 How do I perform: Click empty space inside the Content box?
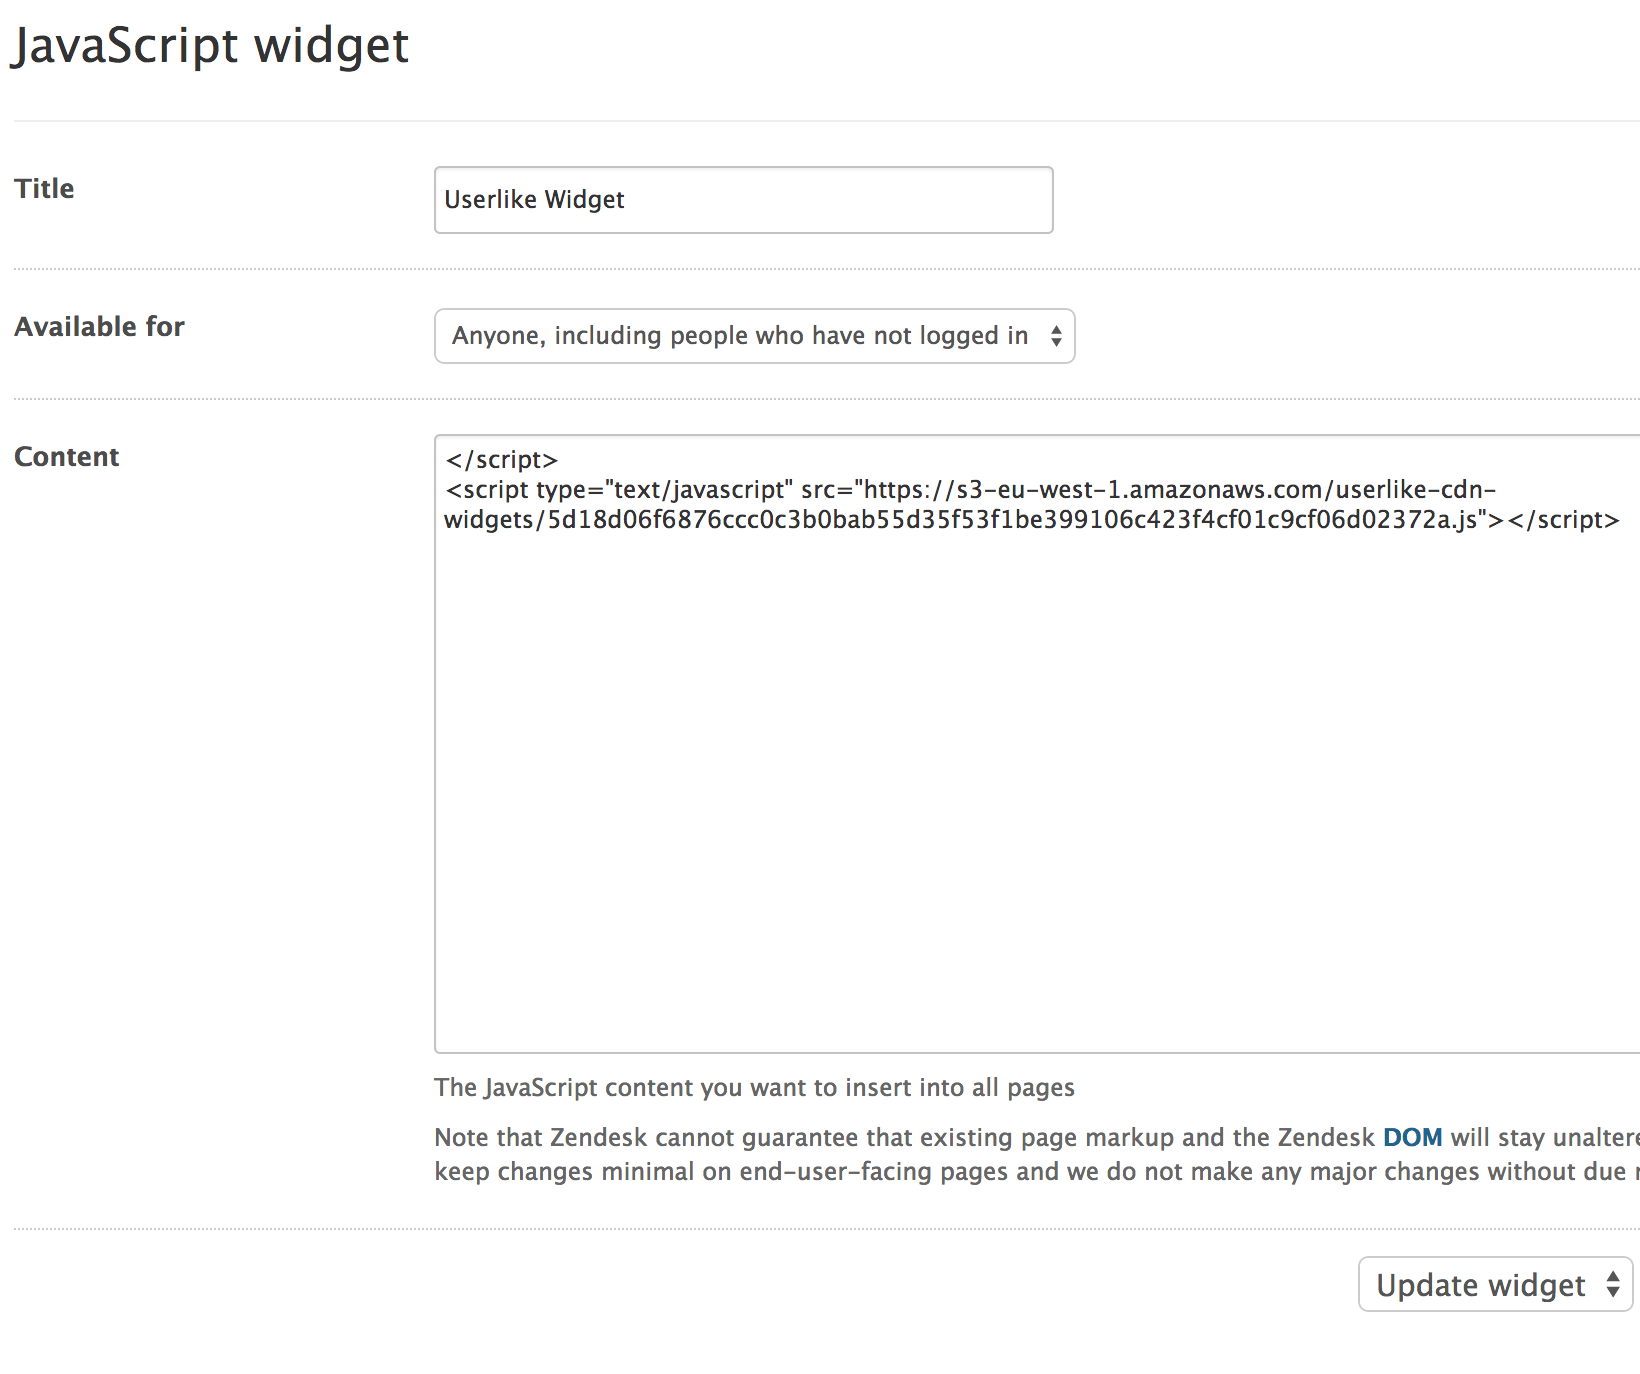coord(1037,790)
